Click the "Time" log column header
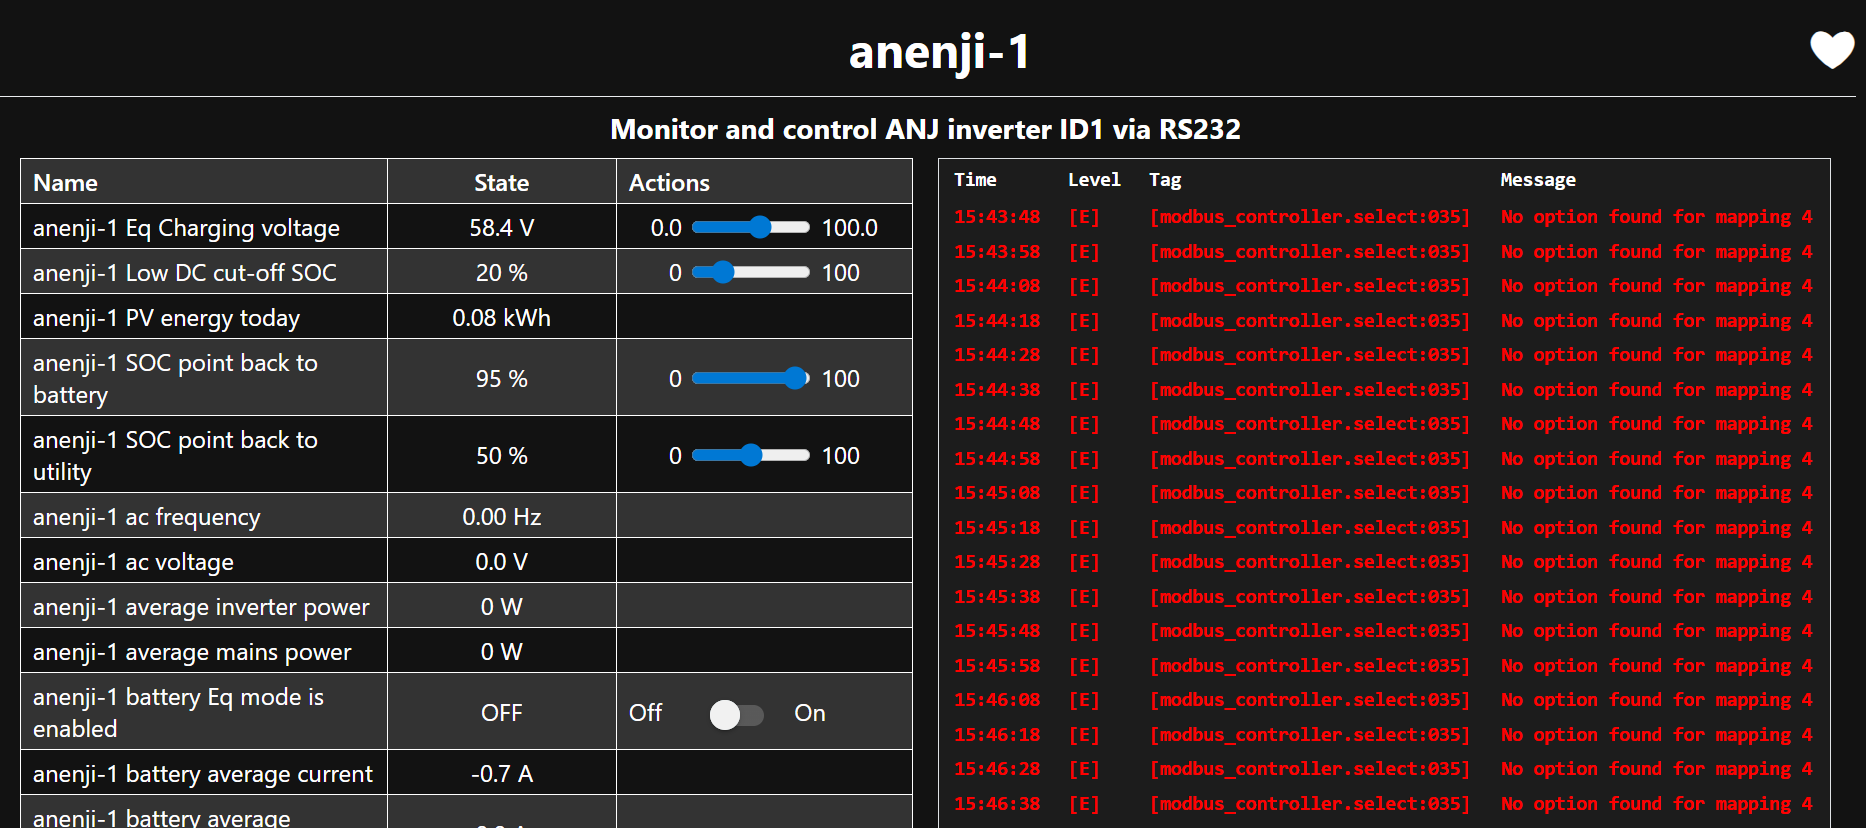Screen dimensions: 1866x828 pos(975,180)
